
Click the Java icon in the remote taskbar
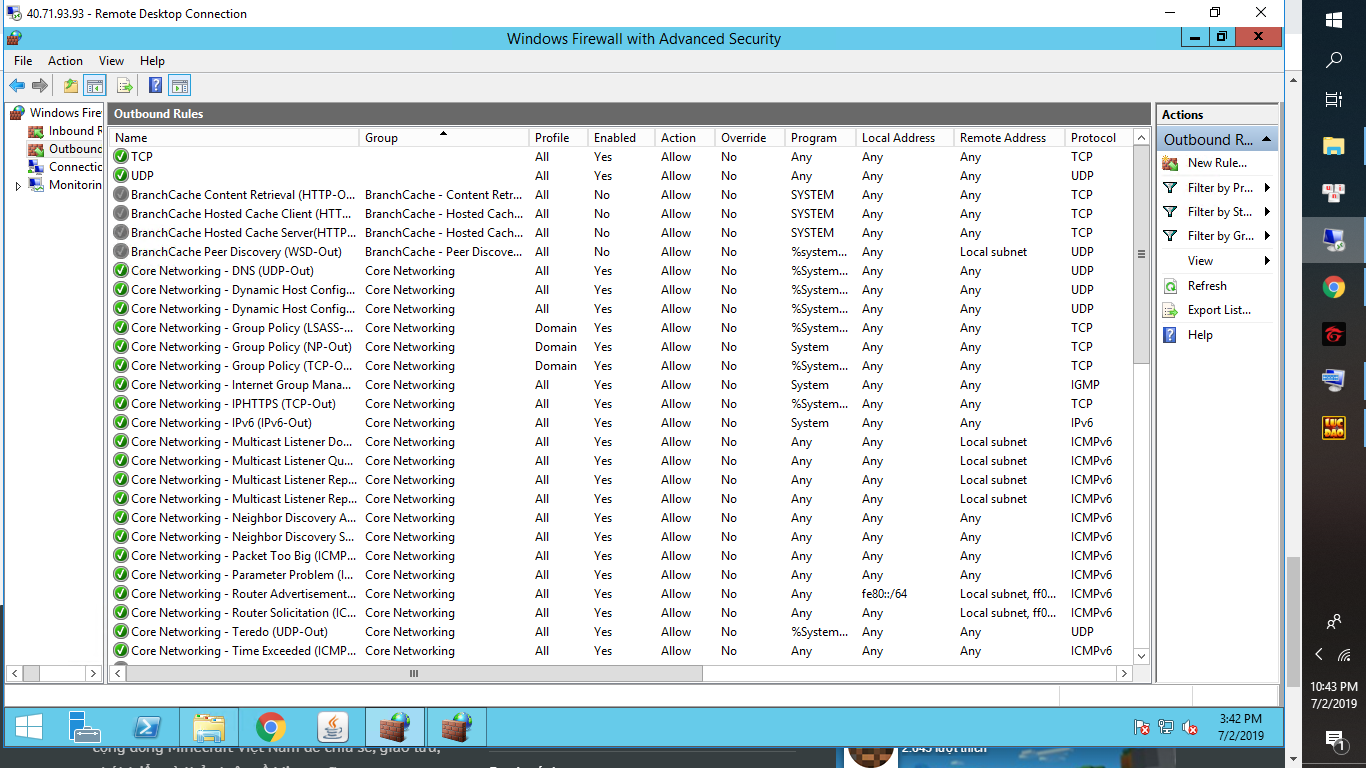coord(332,727)
